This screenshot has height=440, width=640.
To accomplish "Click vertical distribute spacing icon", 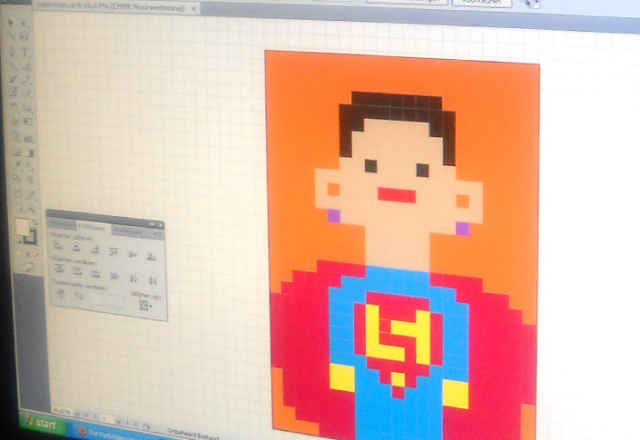I will [x=60, y=293].
